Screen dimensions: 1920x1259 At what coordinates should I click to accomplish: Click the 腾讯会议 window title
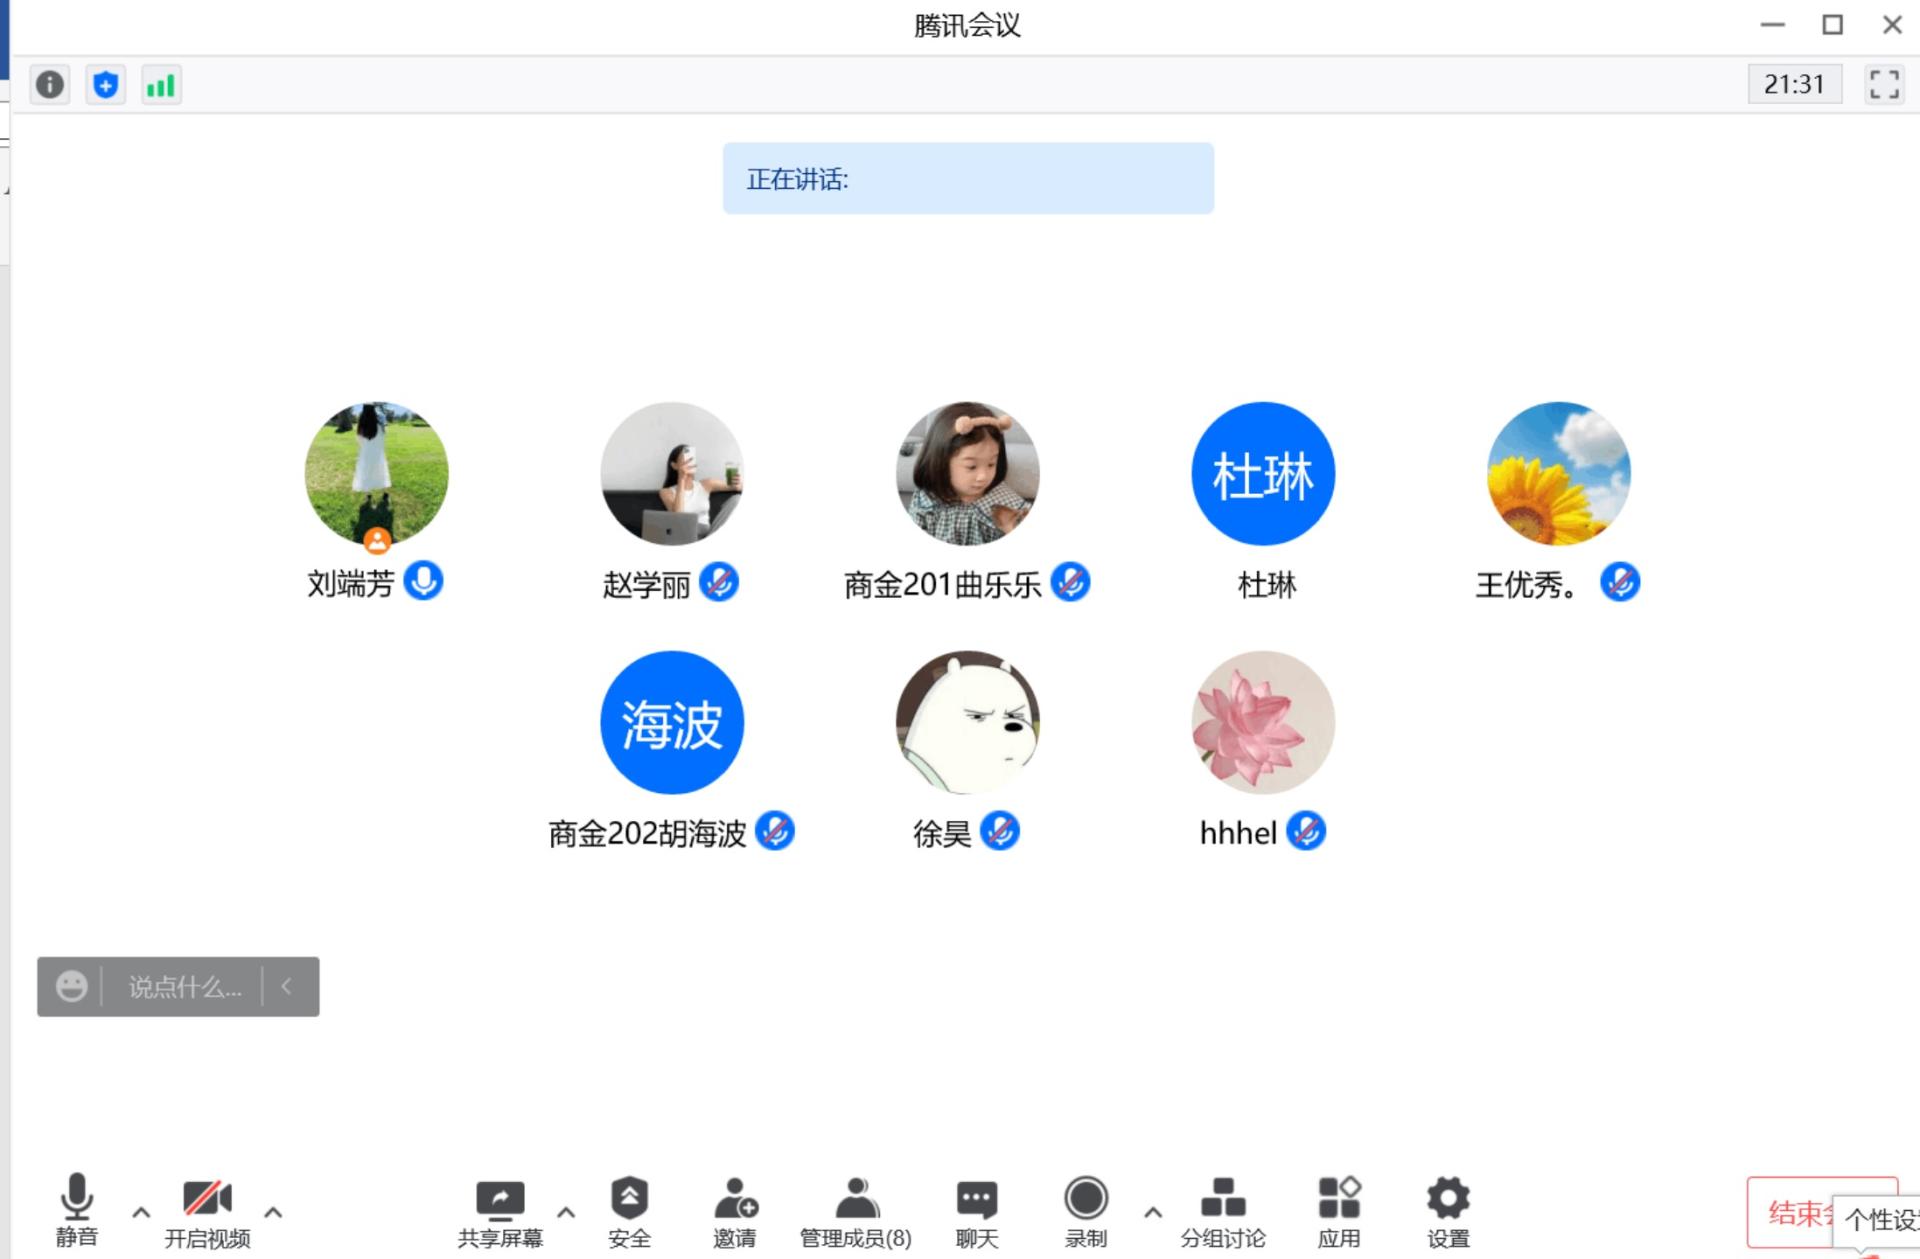point(967,25)
